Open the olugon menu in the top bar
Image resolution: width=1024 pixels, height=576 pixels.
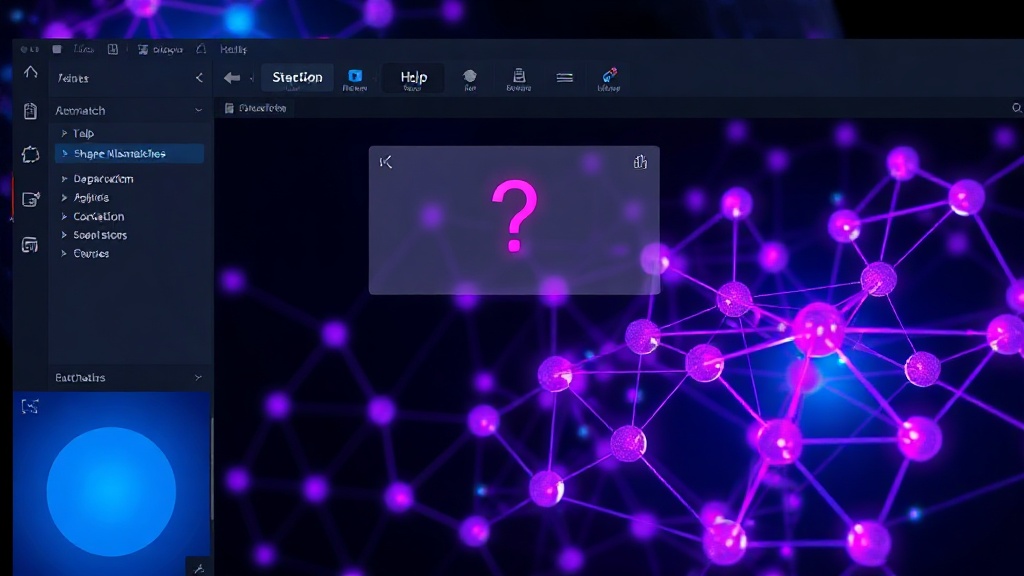tap(168, 50)
